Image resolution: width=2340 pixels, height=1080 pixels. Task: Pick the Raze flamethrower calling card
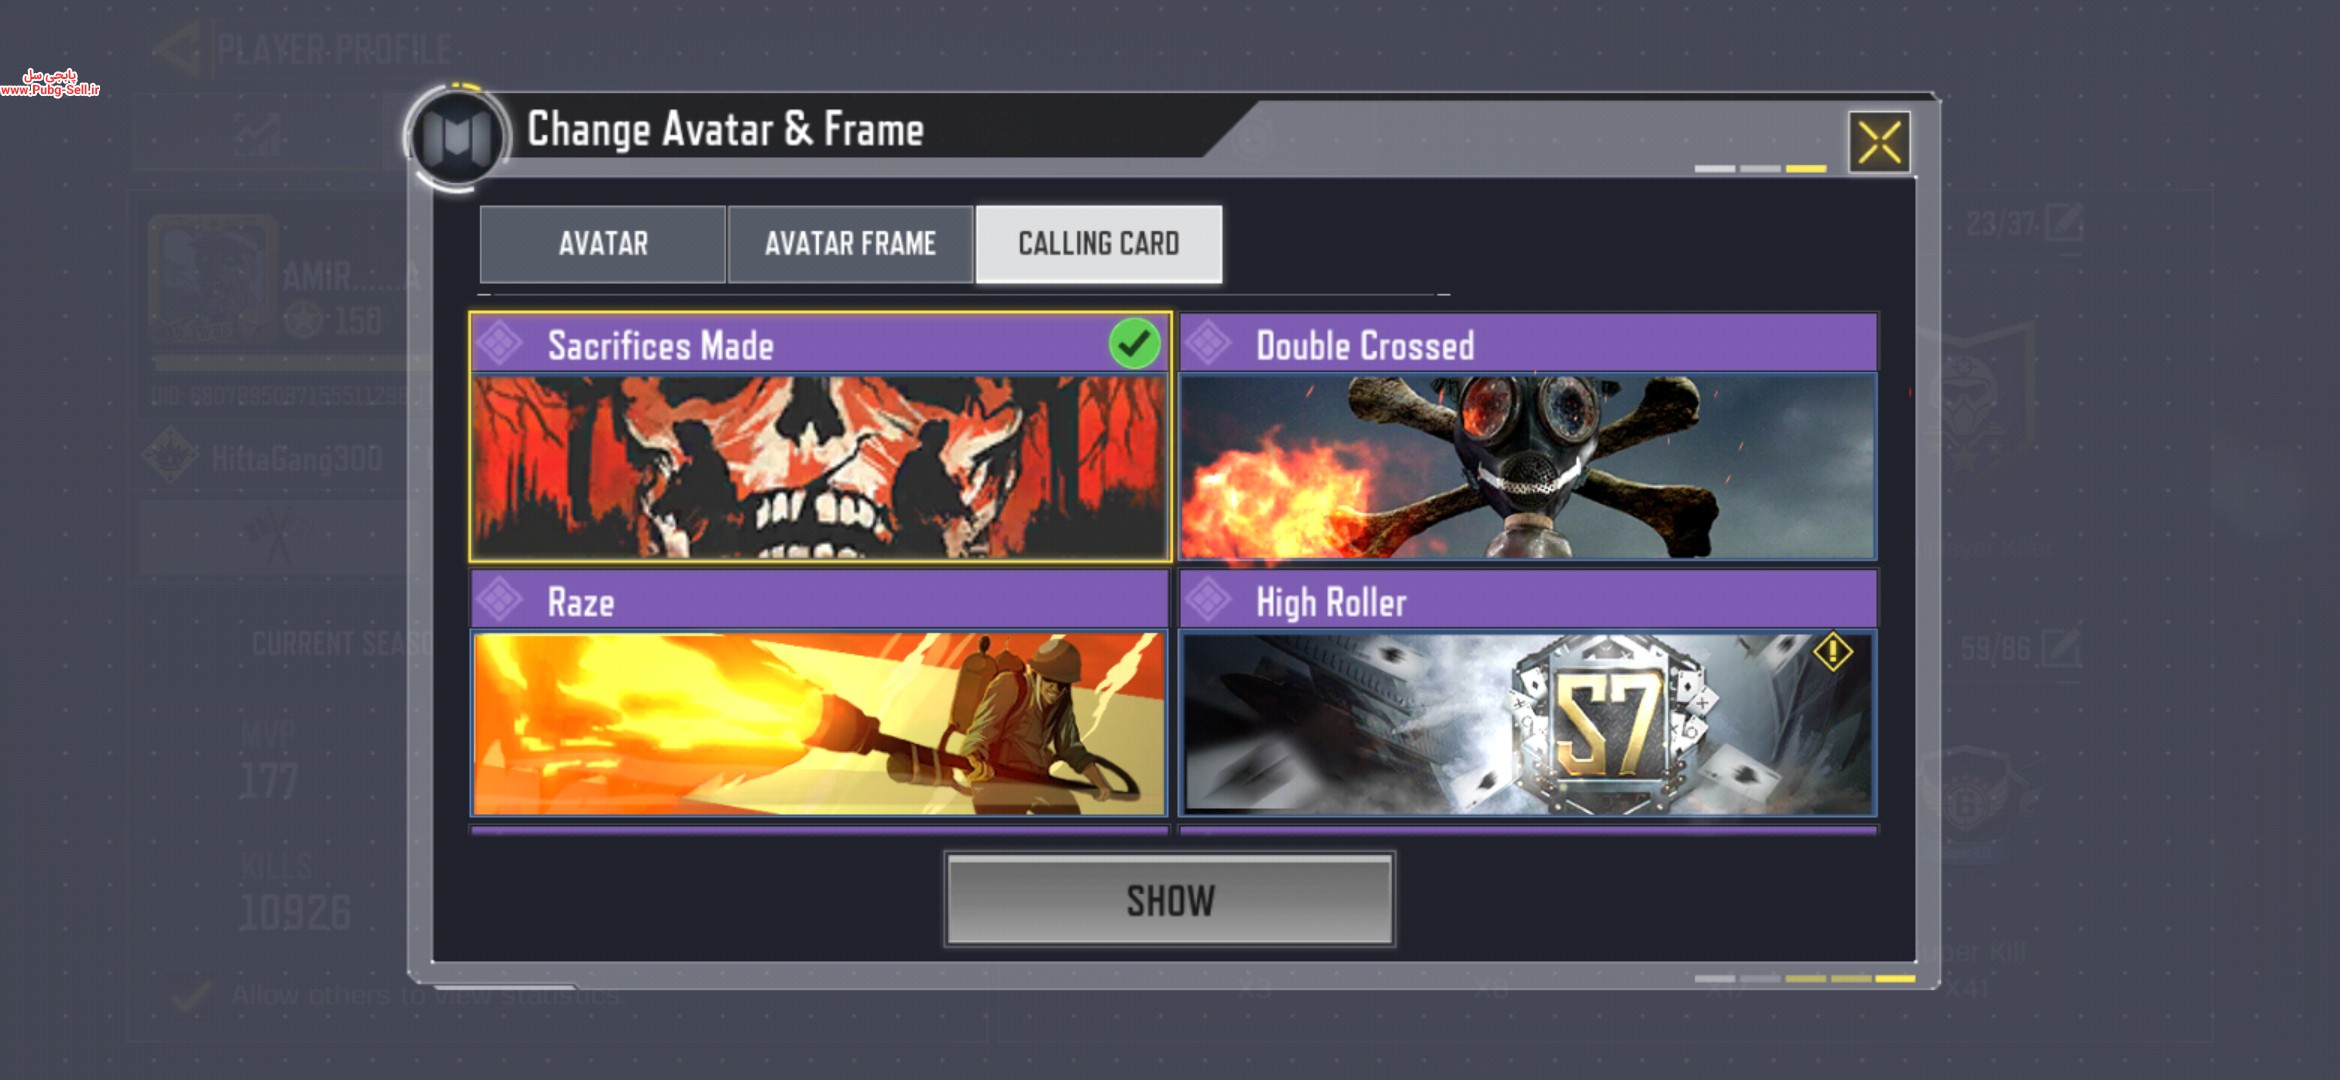point(819,723)
